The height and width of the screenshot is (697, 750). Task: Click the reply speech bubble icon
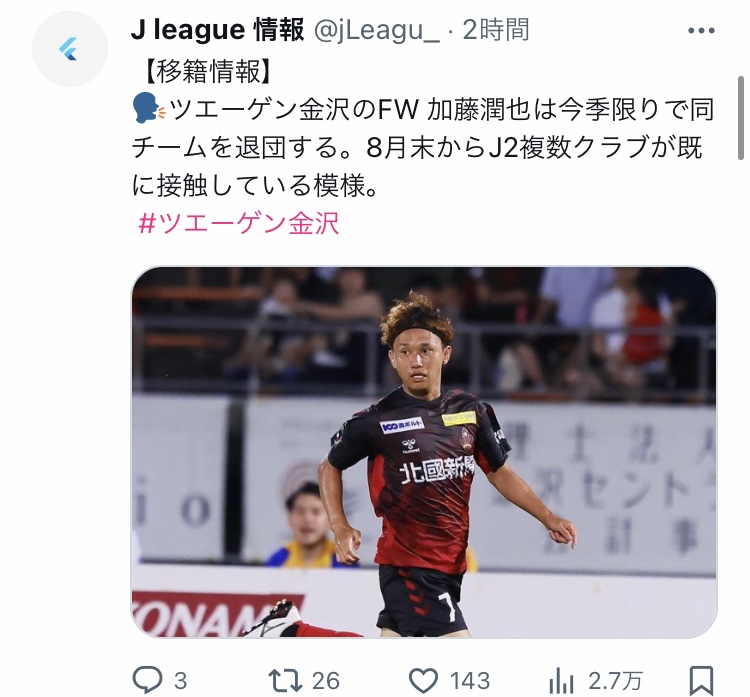(147, 680)
